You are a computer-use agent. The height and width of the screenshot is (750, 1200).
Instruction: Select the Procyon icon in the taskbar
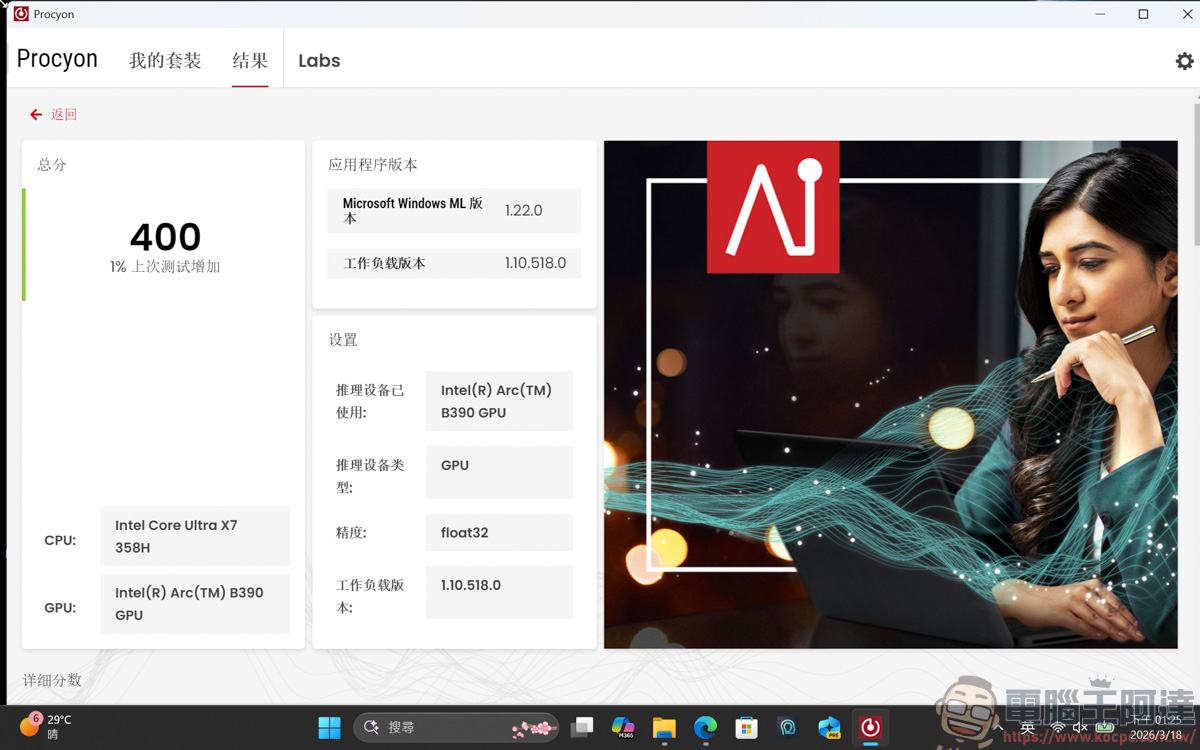click(x=869, y=728)
